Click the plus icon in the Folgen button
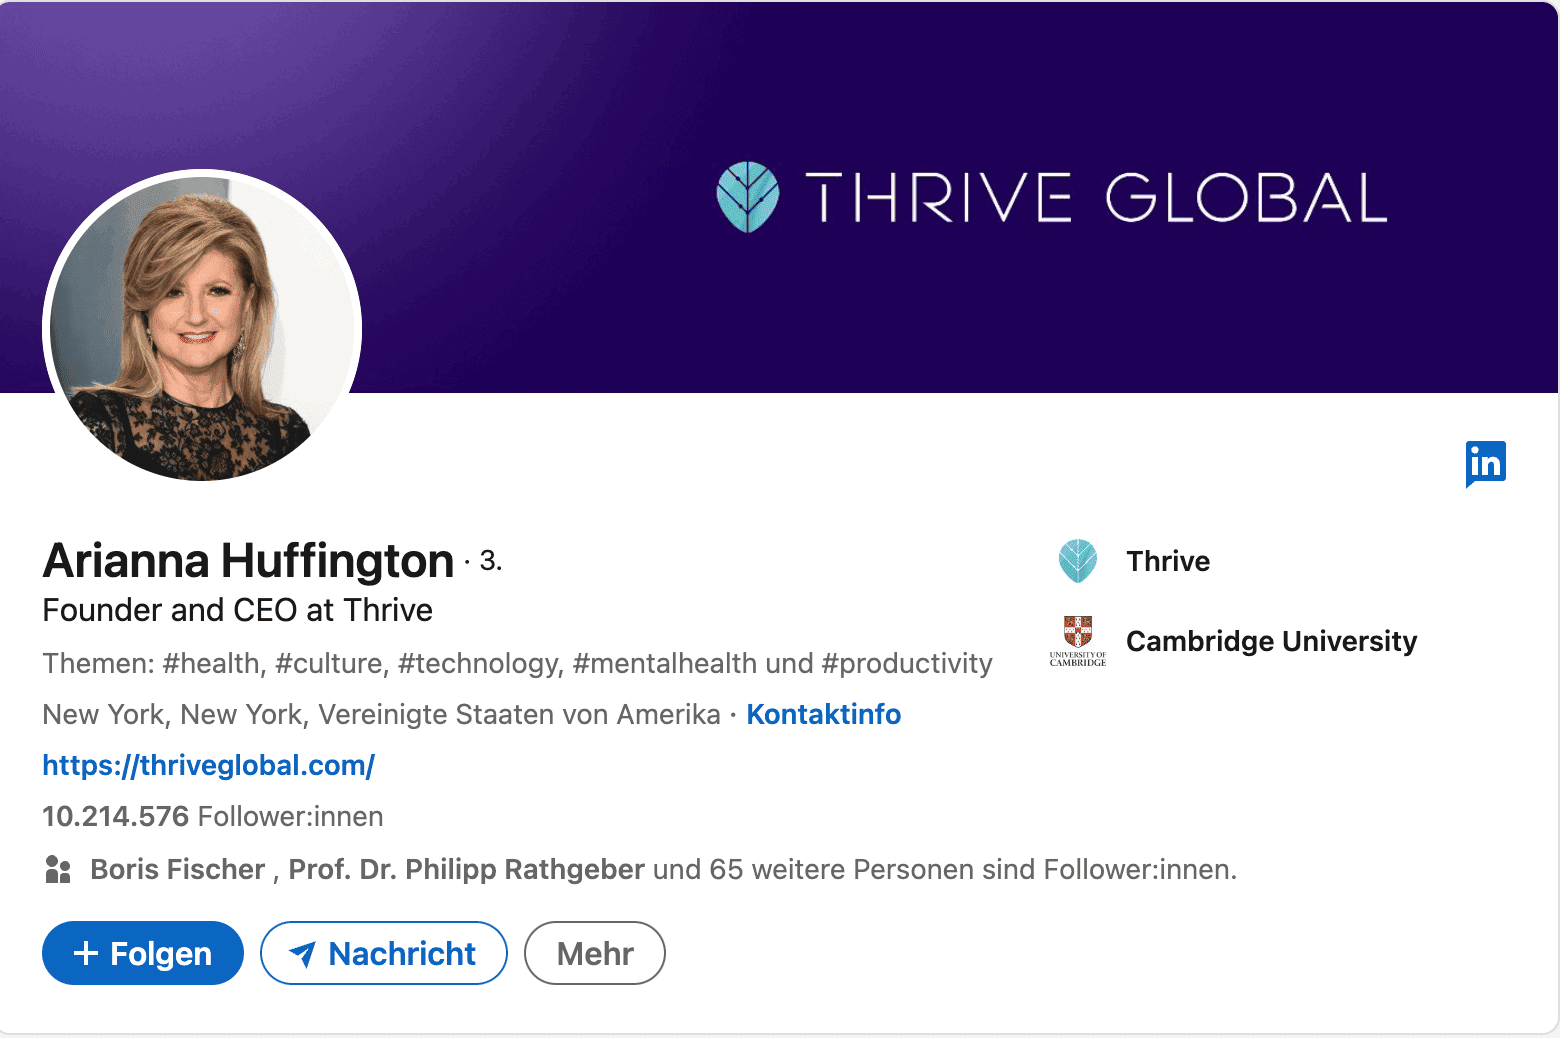Screen dimensions: 1560x1038 pos(87,953)
